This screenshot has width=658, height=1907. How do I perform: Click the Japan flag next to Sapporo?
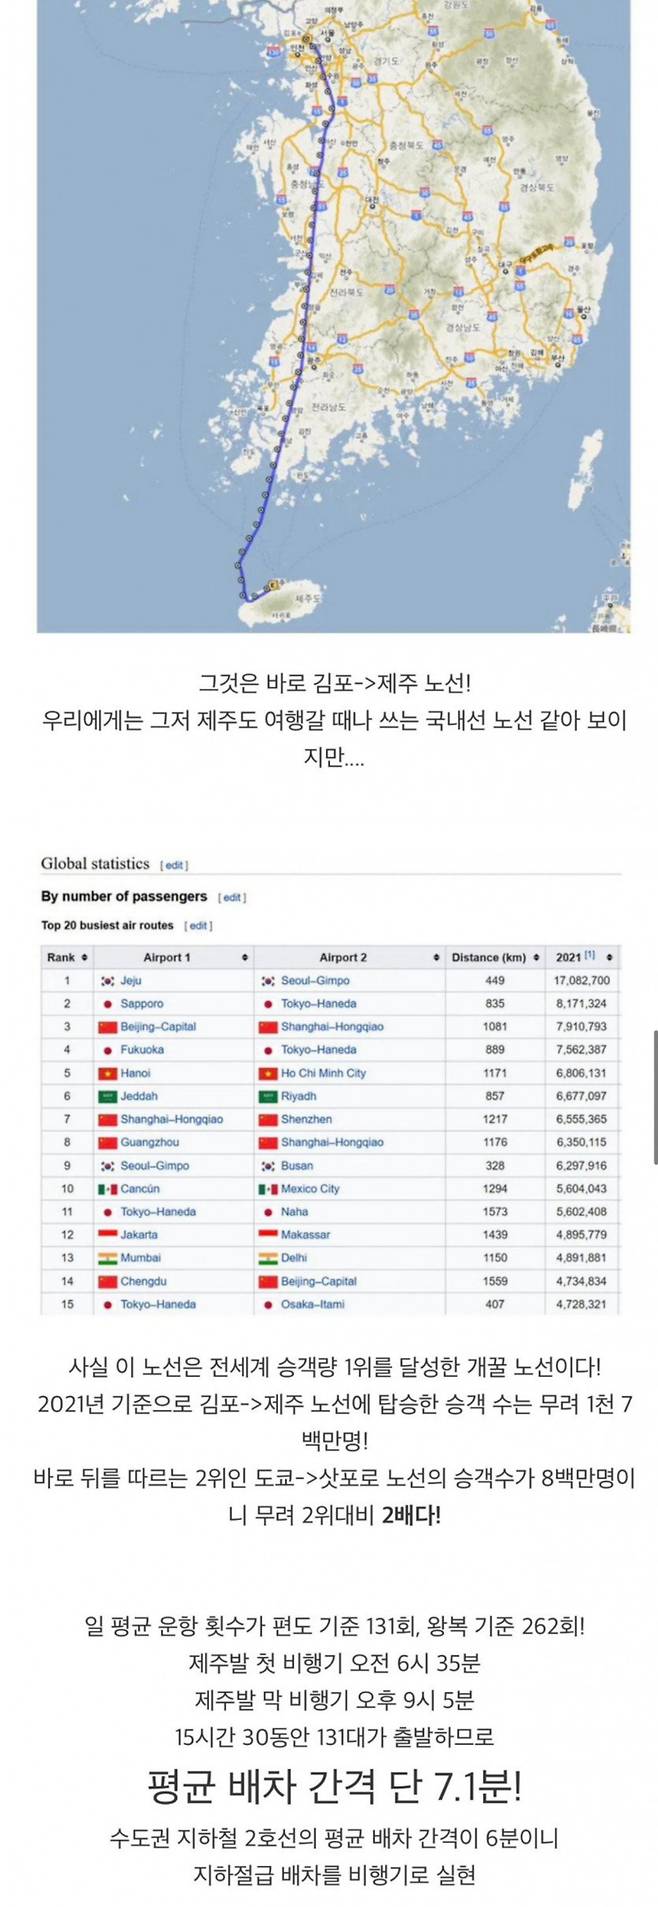[x=107, y=1004]
